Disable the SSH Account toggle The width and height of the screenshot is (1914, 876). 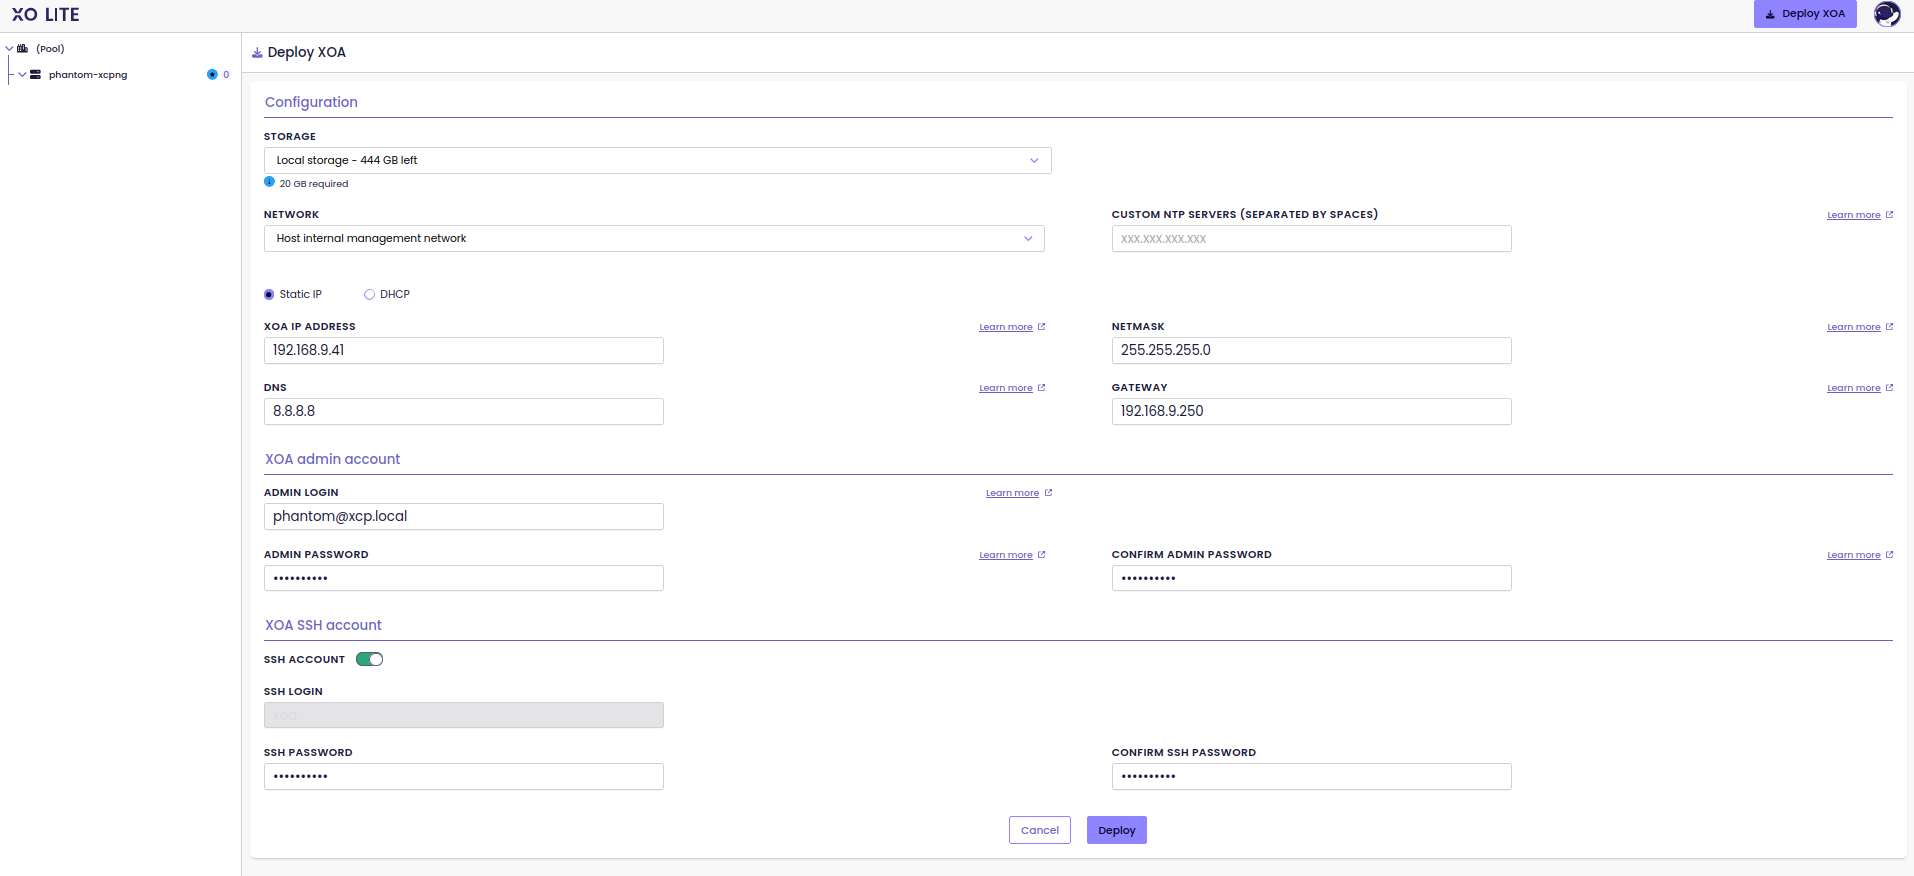369,659
